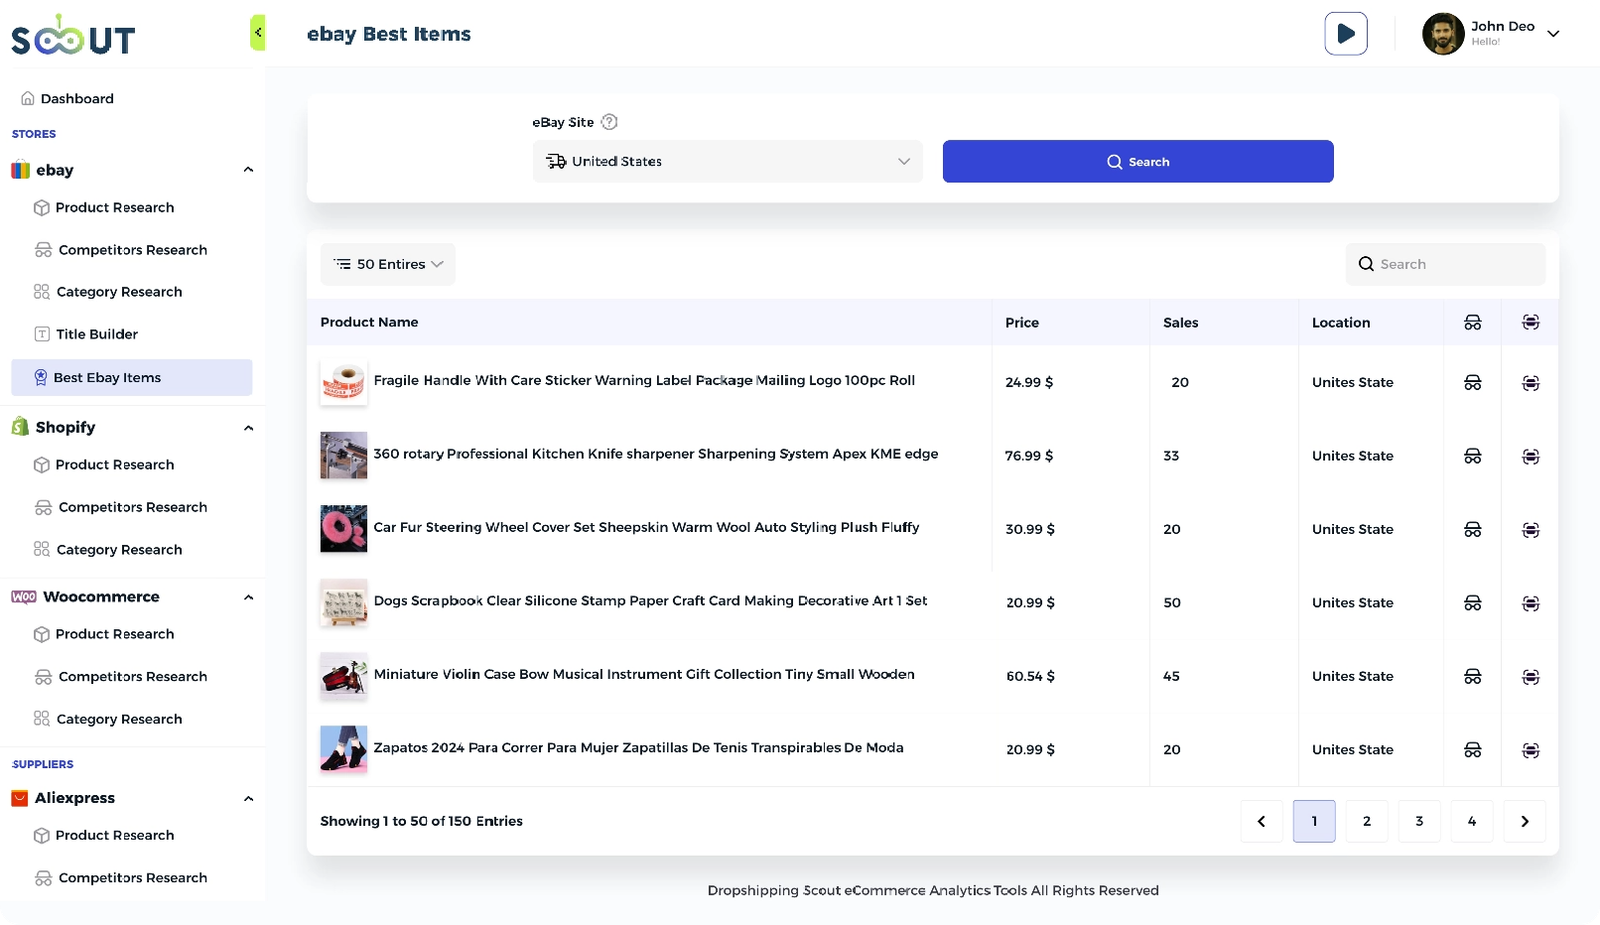Open Shopify Competitors Research

pos(121,507)
